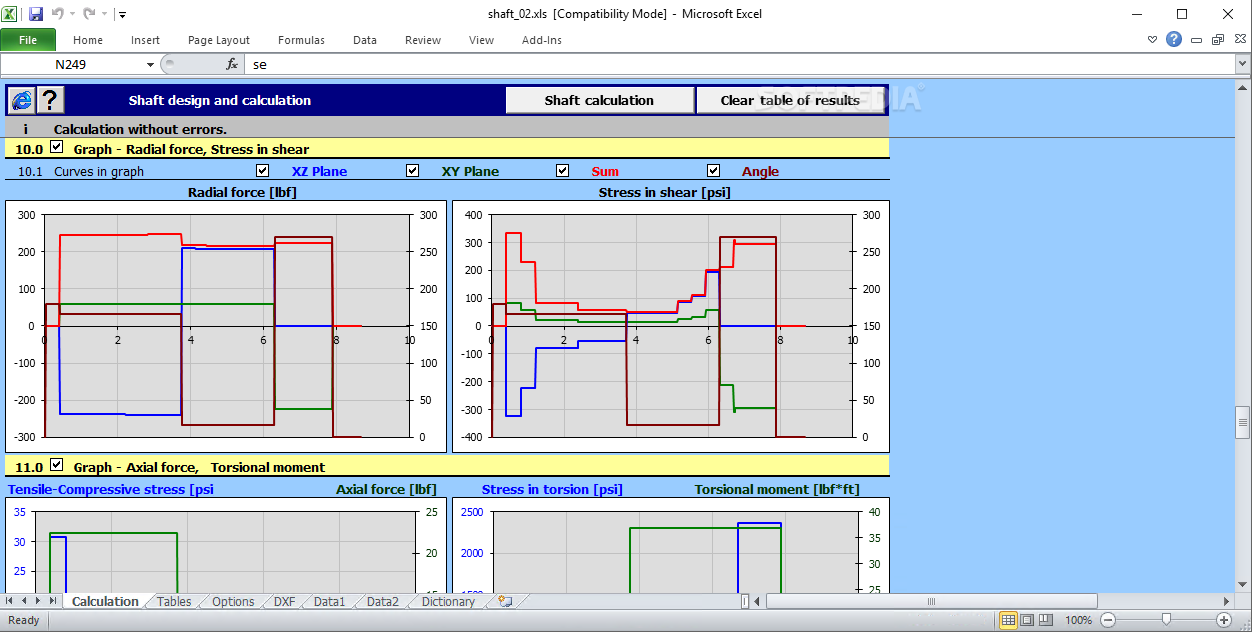The height and width of the screenshot is (632, 1252).
Task: Click the zoom out minus button
Action: point(1108,620)
